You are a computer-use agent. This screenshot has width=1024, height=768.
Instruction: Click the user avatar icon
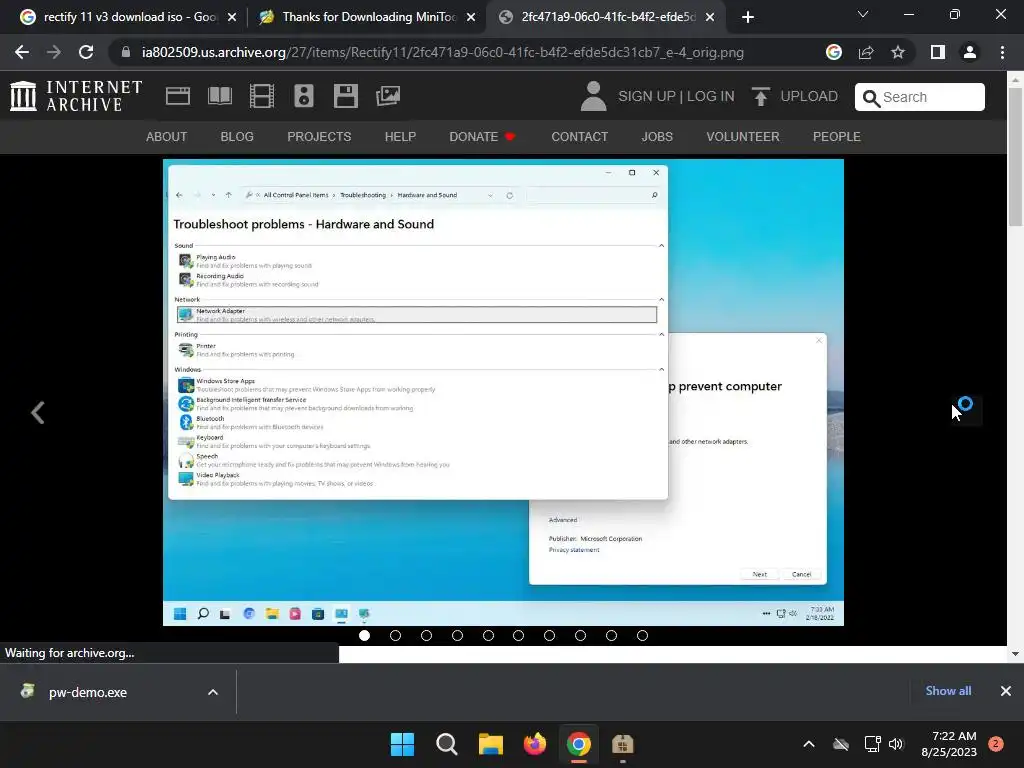pyautogui.click(x=593, y=96)
